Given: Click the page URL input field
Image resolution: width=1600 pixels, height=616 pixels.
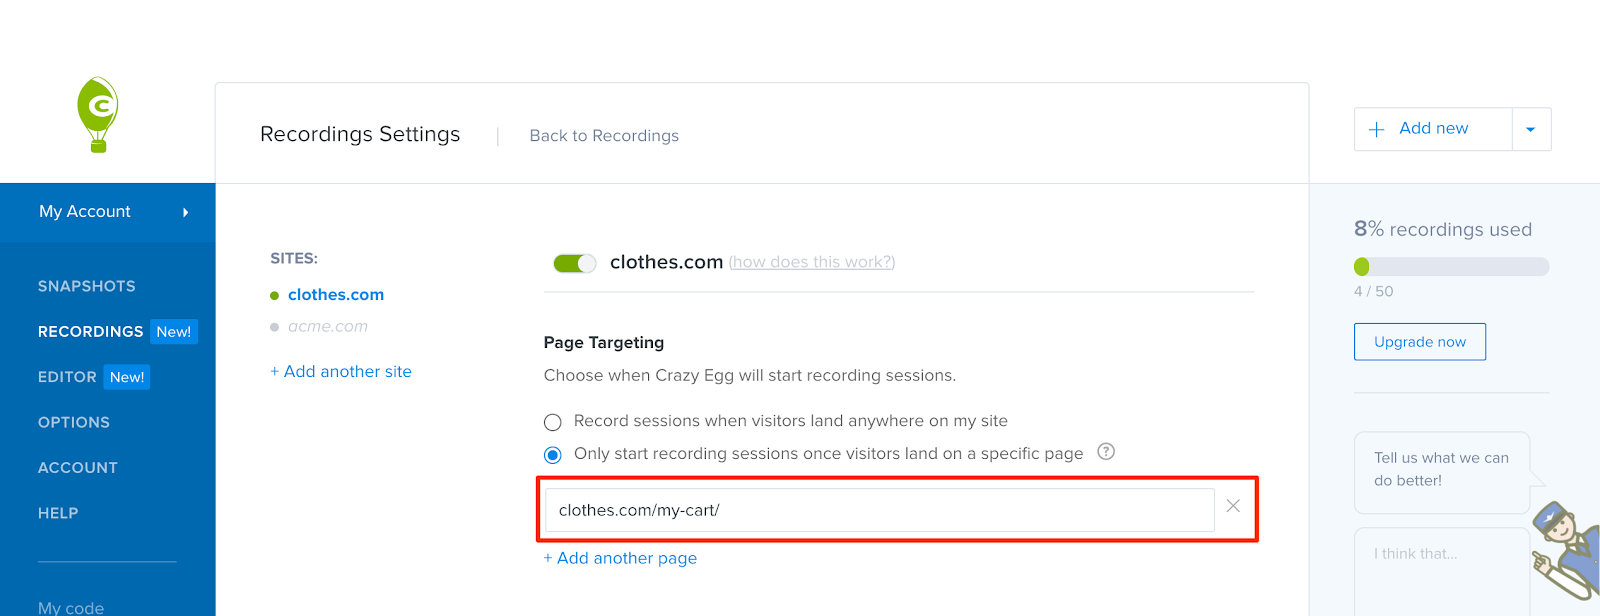Looking at the screenshot, I should (879, 510).
